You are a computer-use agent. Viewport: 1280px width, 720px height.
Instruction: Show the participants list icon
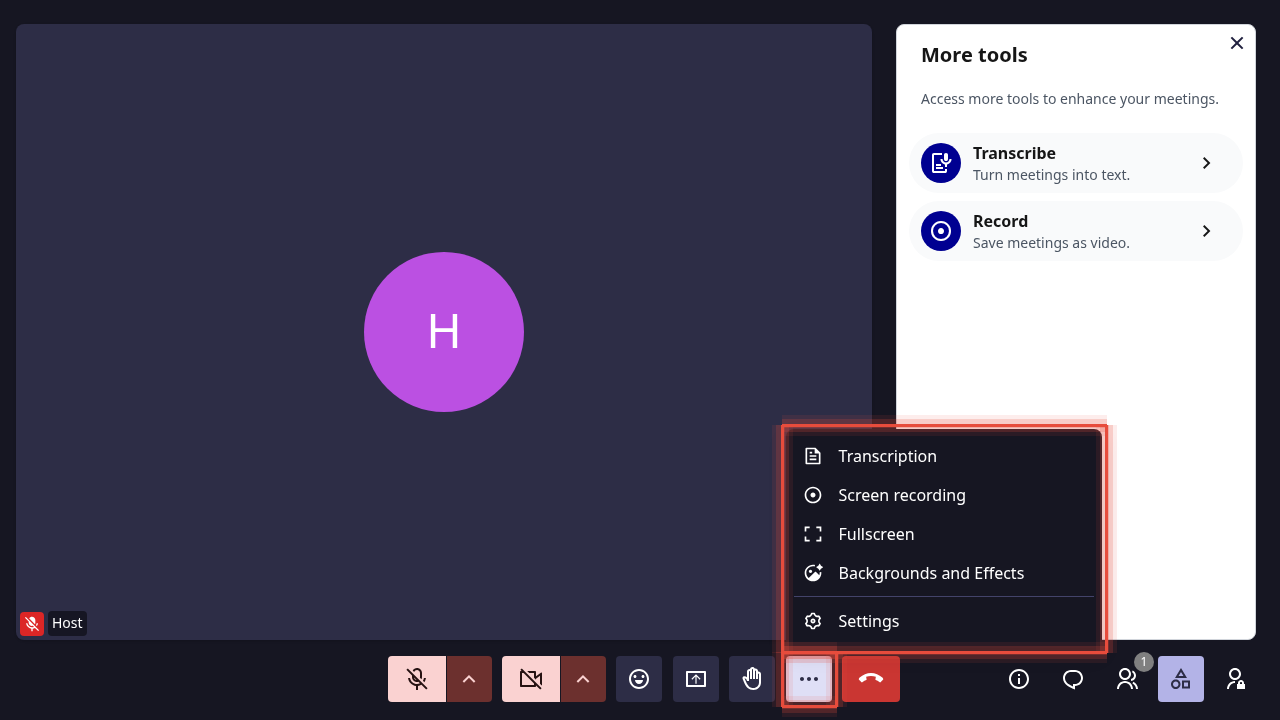(1127, 679)
